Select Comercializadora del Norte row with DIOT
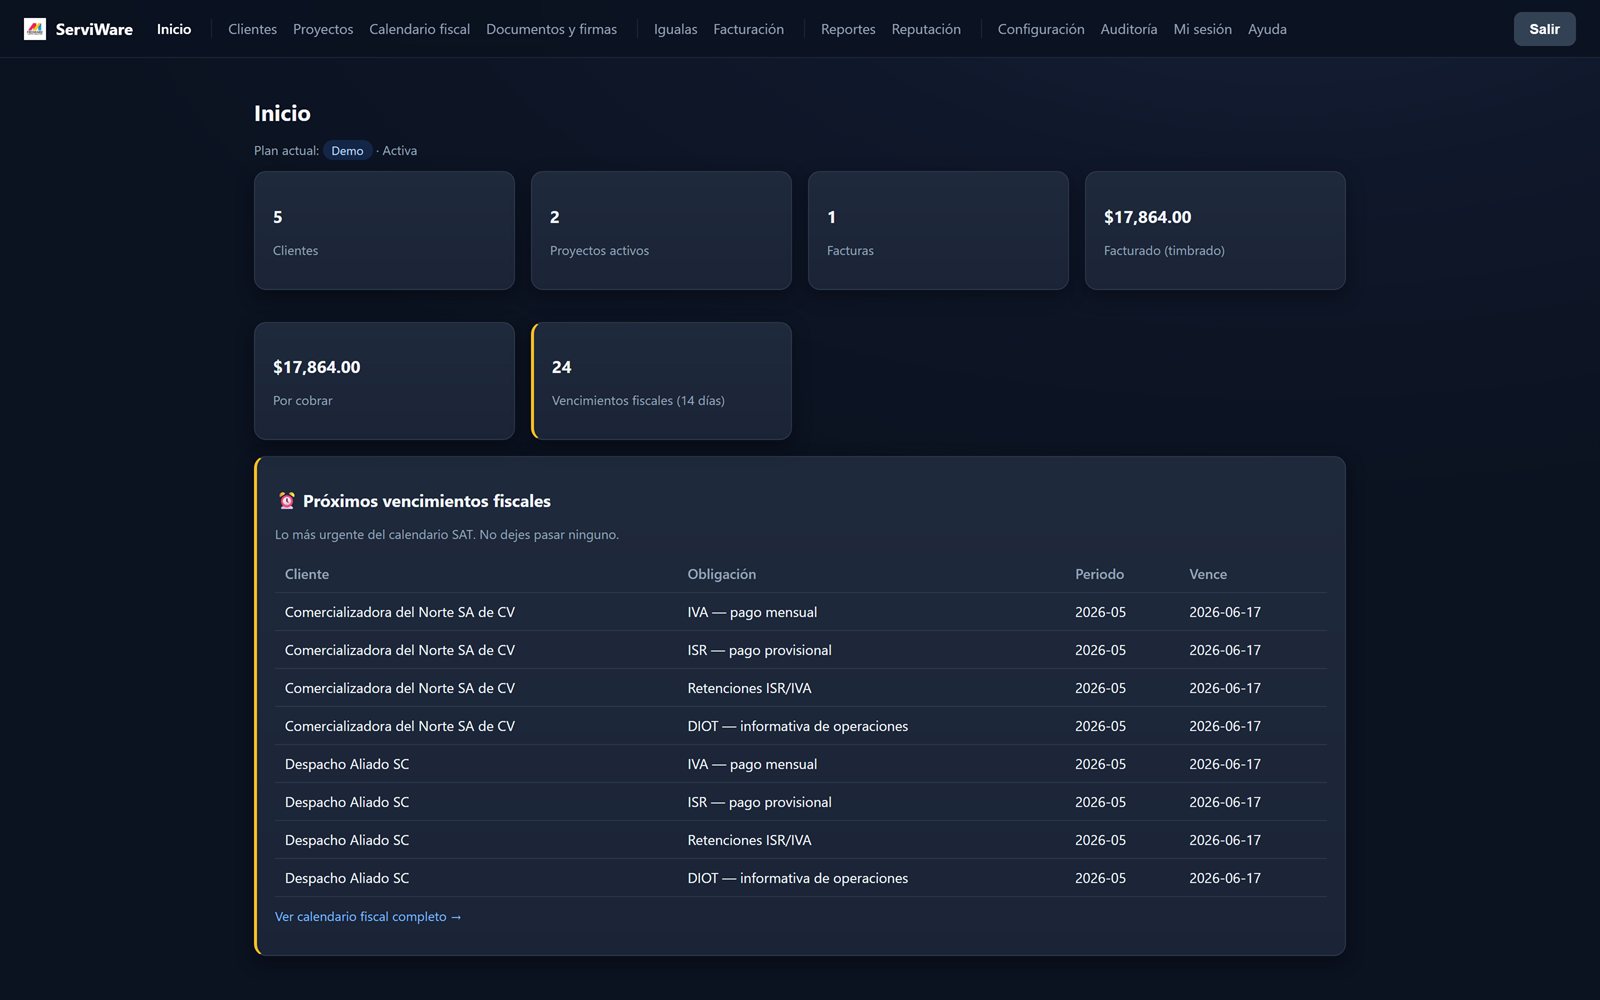 click(800, 726)
